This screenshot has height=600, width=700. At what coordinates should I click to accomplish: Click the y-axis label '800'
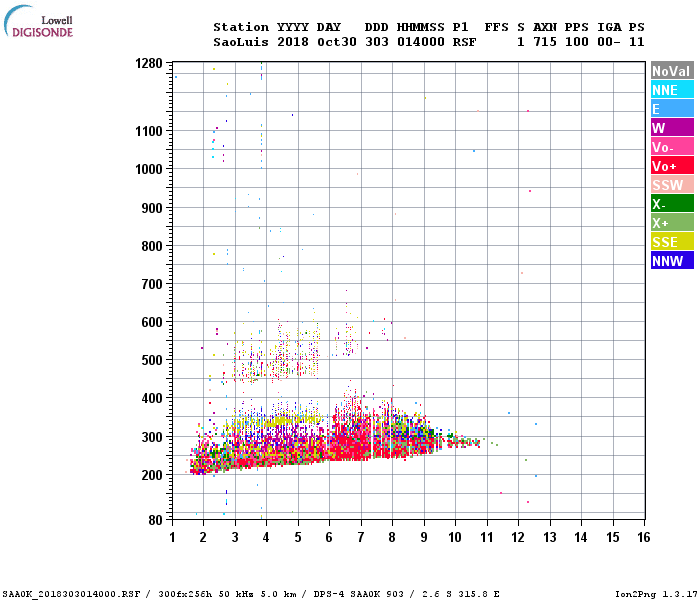[152, 246]
